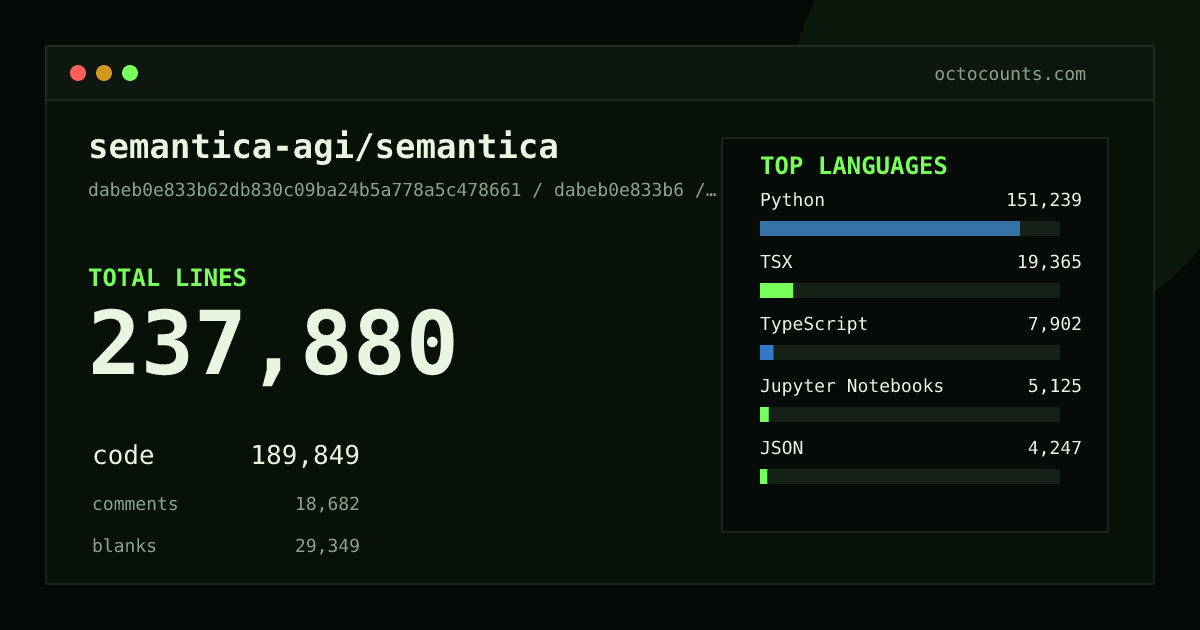Screen dimensions: 1200x630
Task: Click the TypeScript language label
Action: click(814, 324)
